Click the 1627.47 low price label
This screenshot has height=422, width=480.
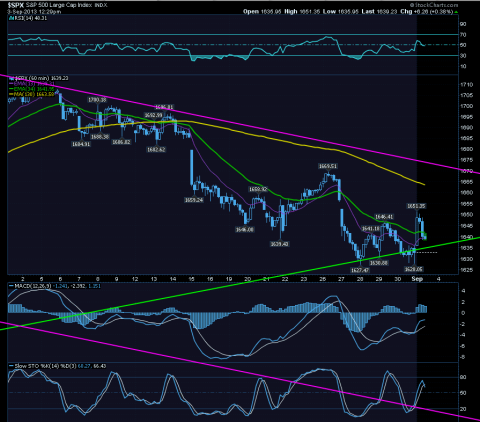360,270
